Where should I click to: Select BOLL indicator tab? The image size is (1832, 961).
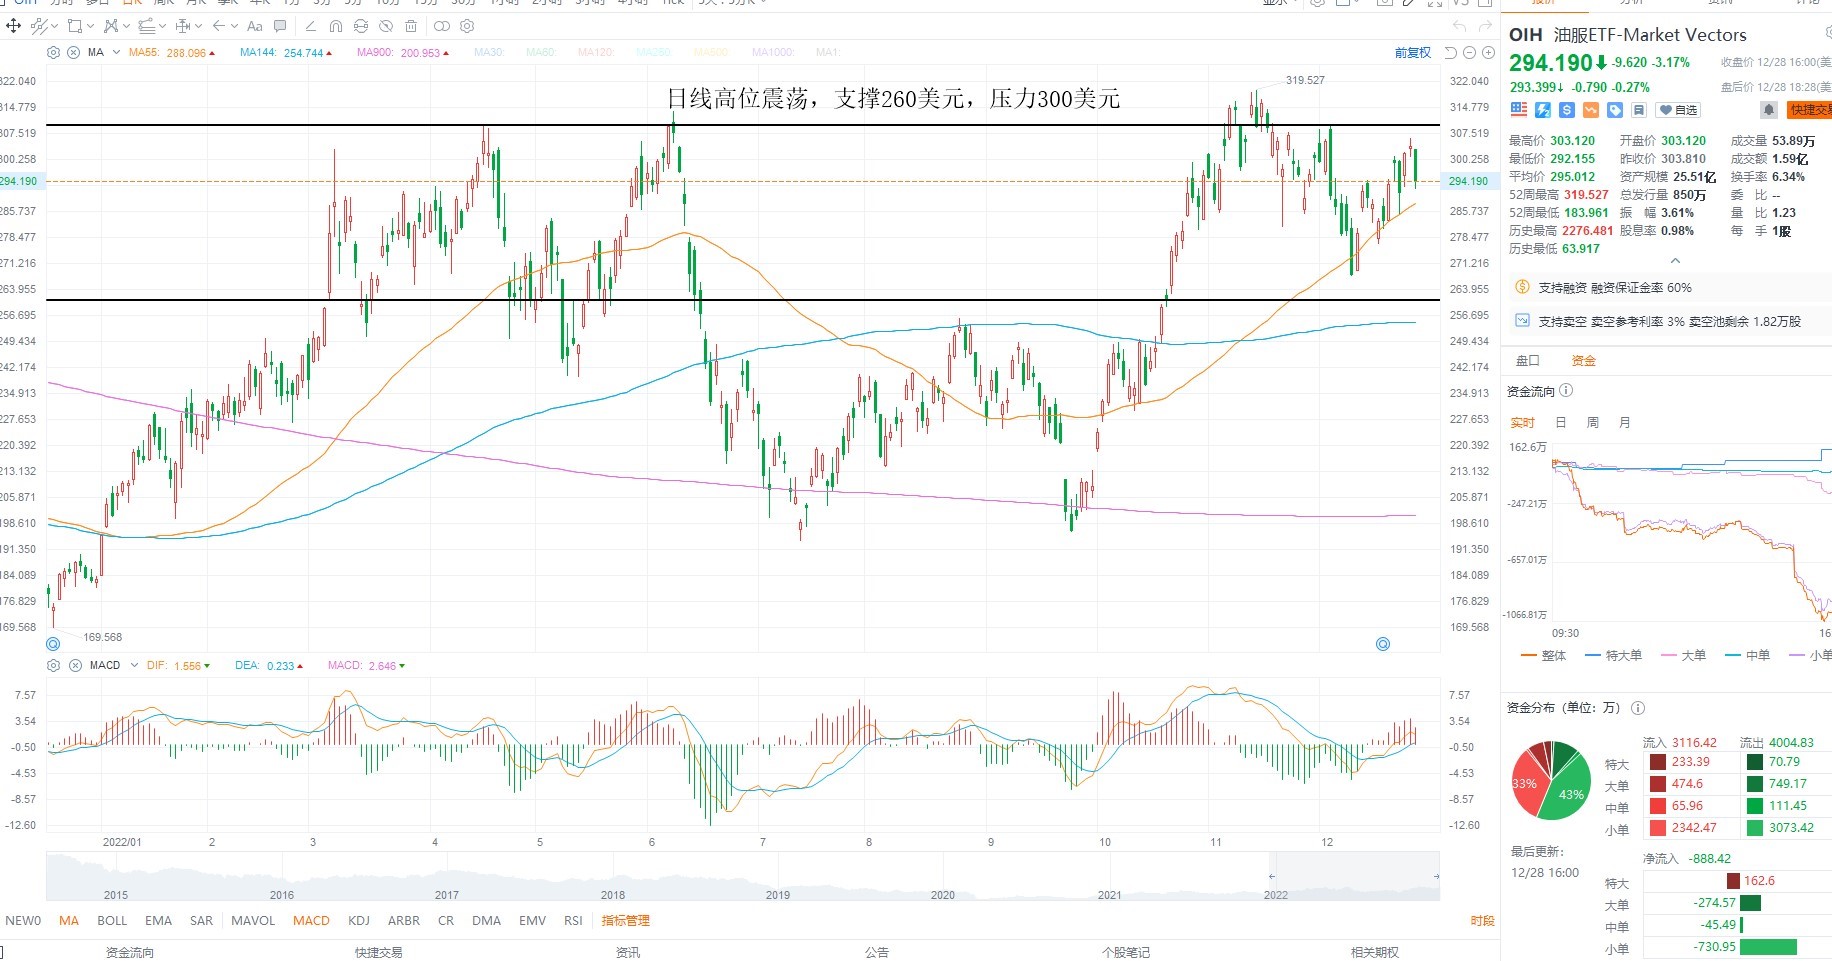pyautogui.click(x=112, y=921)
